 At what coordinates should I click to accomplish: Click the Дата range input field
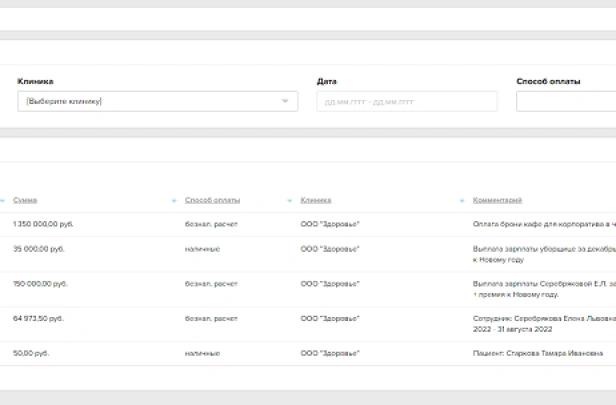[406, 101]
